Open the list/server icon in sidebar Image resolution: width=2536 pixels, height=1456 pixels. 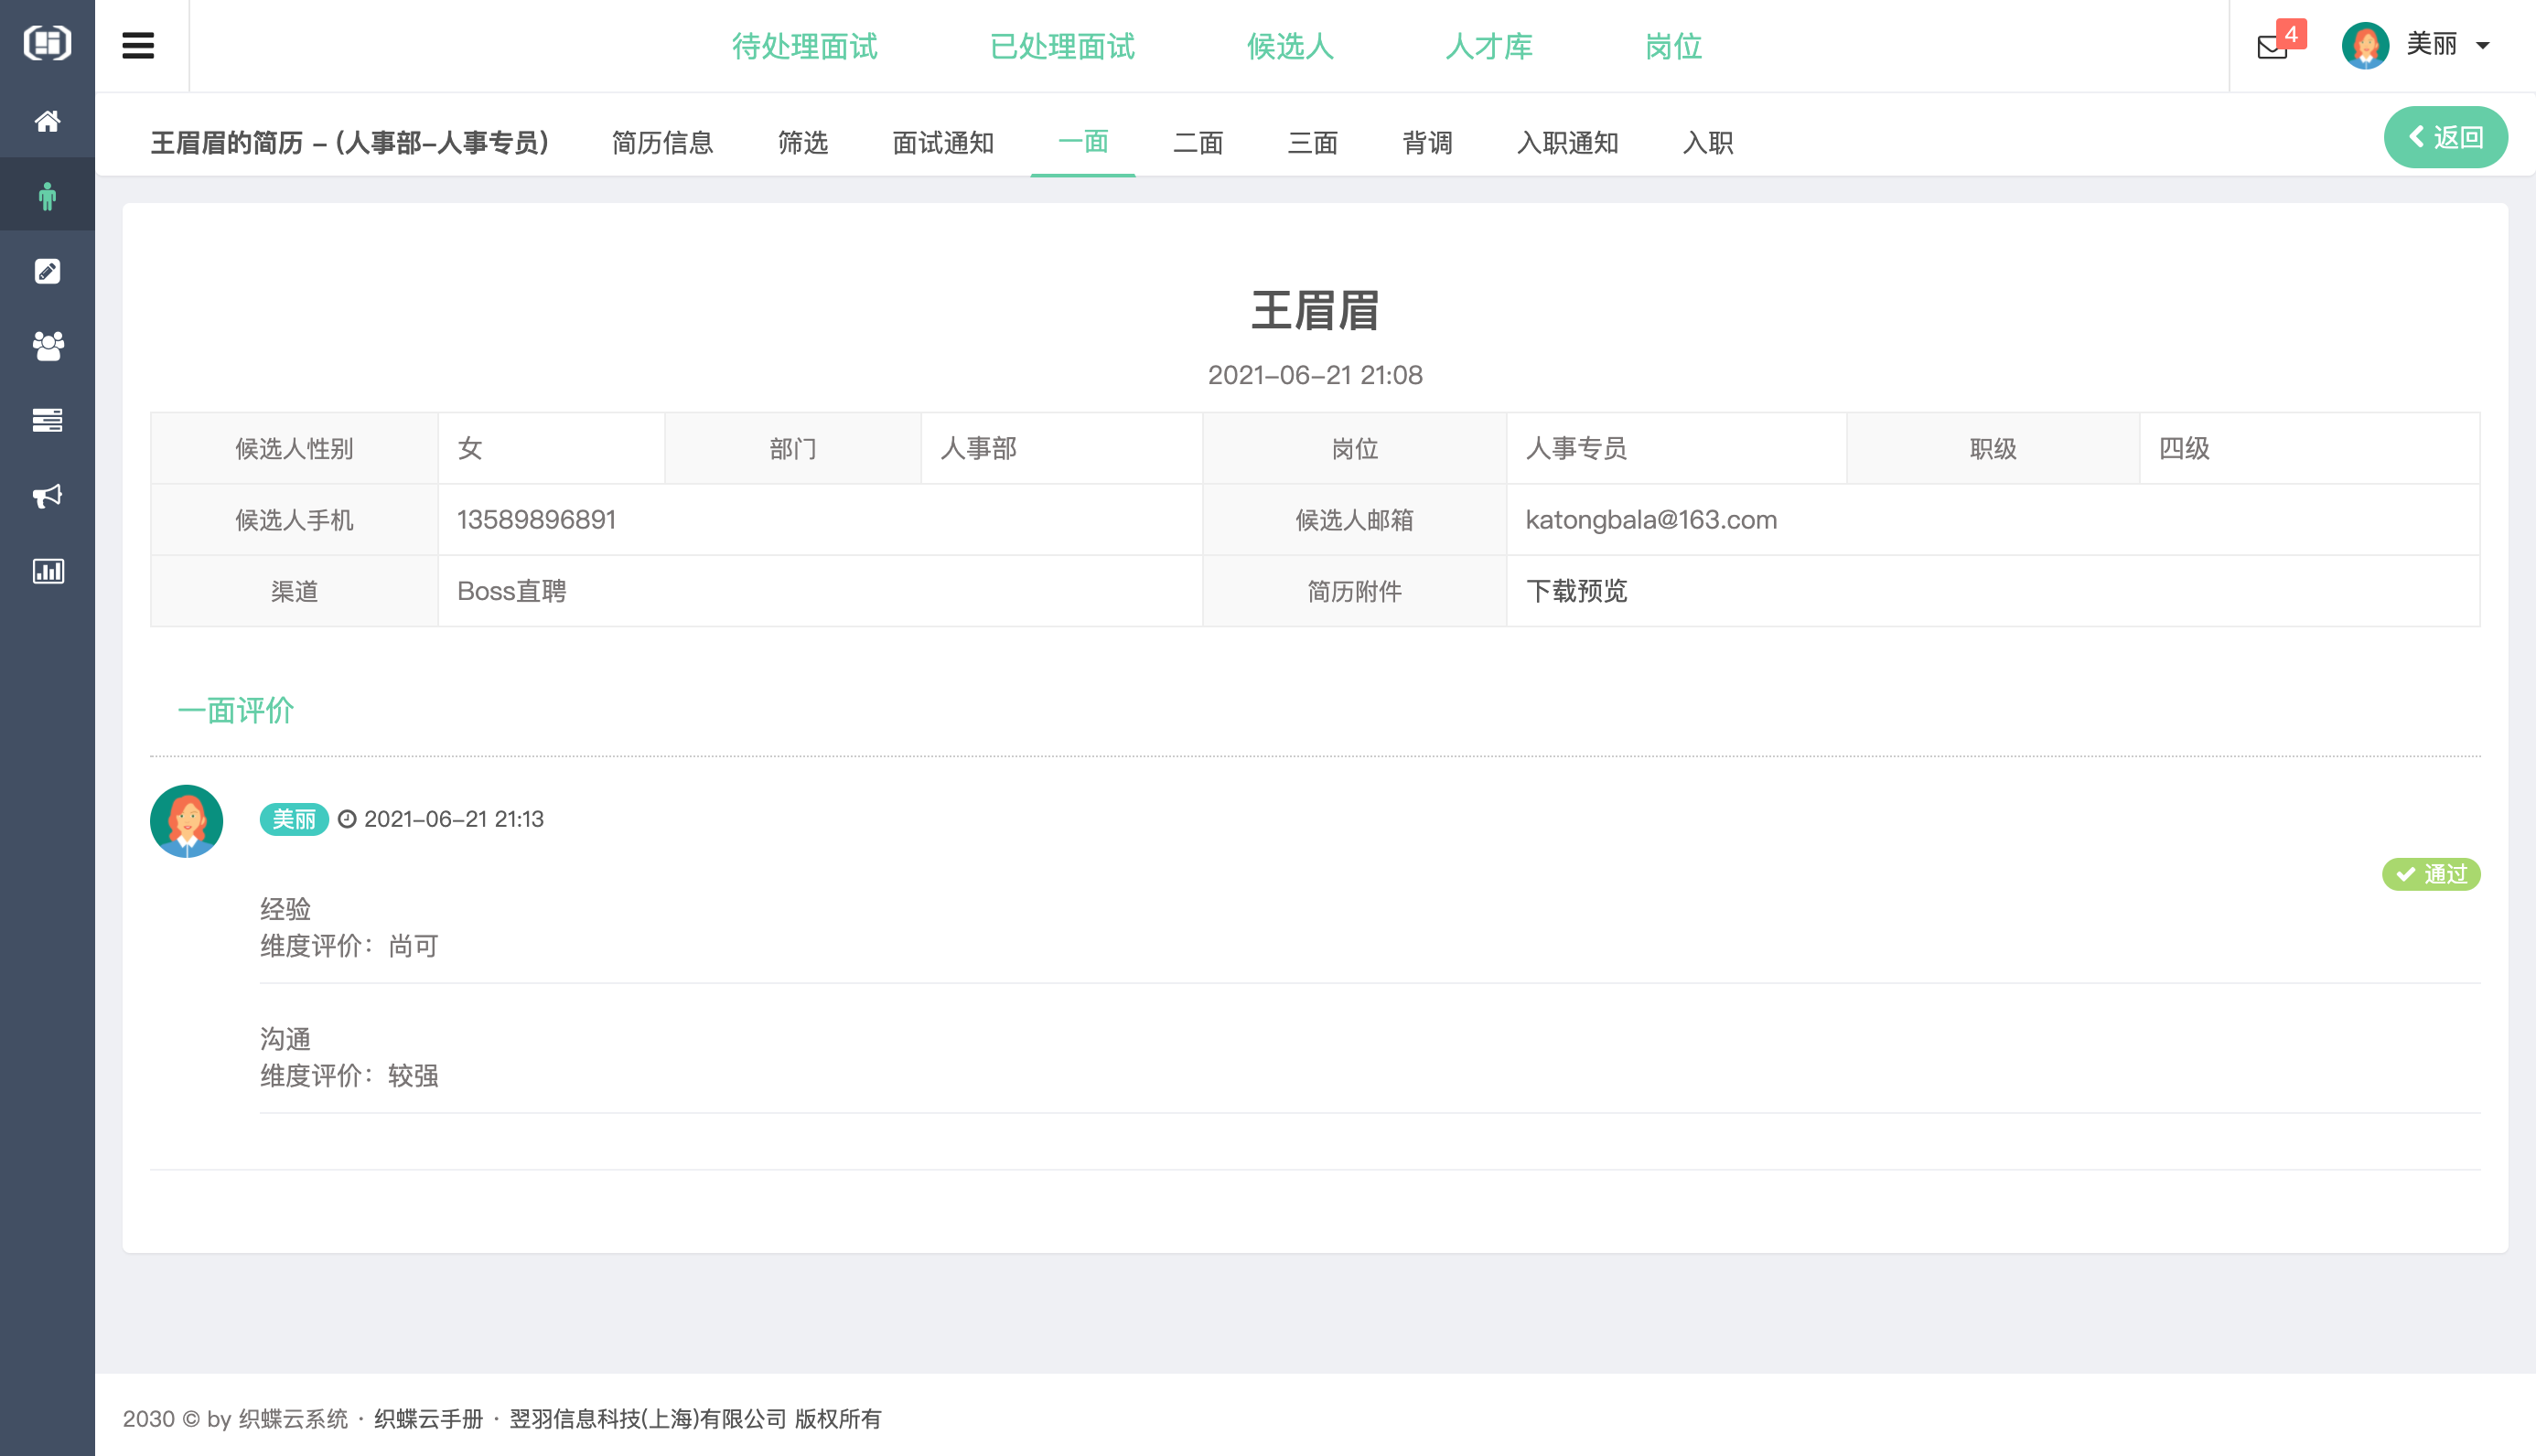click(x=47, y=420)
